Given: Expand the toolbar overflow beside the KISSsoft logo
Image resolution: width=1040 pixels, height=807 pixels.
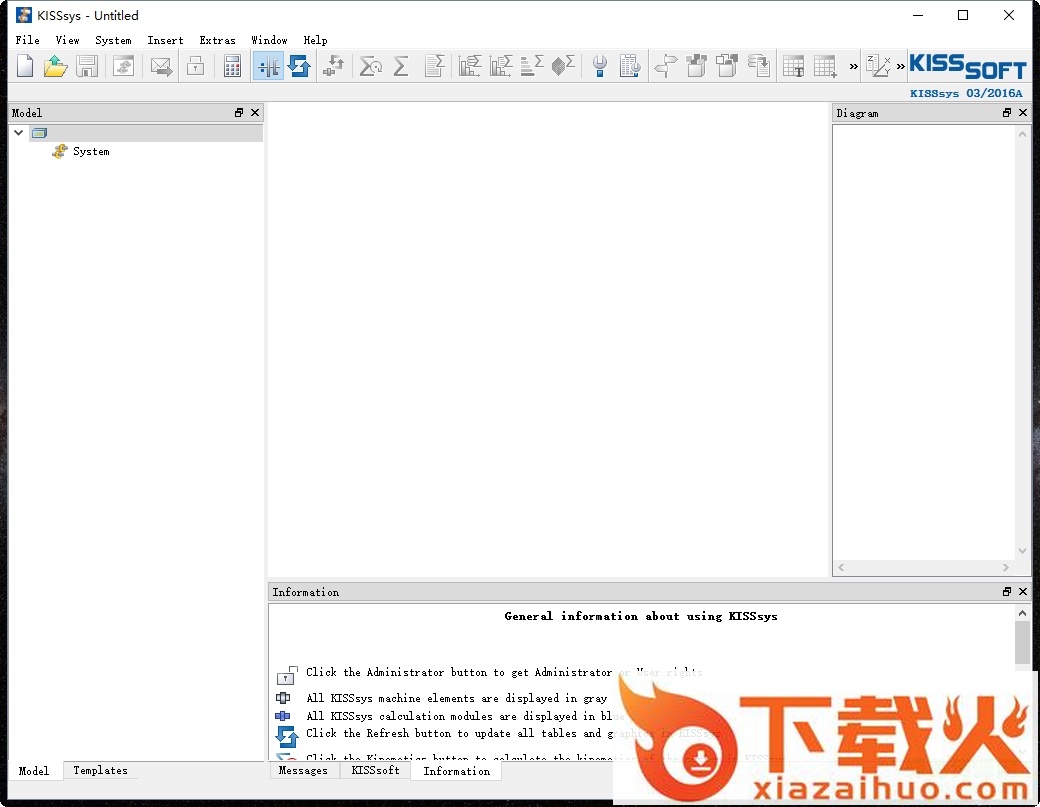Looking at the screenshot, I should 901,66.
